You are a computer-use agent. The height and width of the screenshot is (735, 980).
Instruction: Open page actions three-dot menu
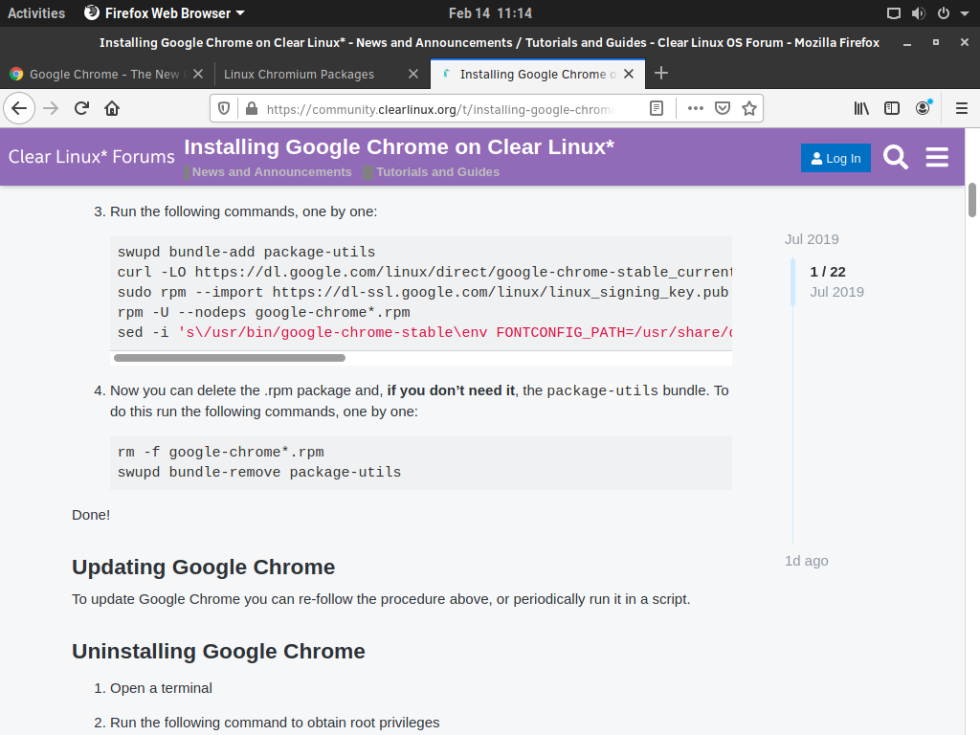click(x=695, y=108)
